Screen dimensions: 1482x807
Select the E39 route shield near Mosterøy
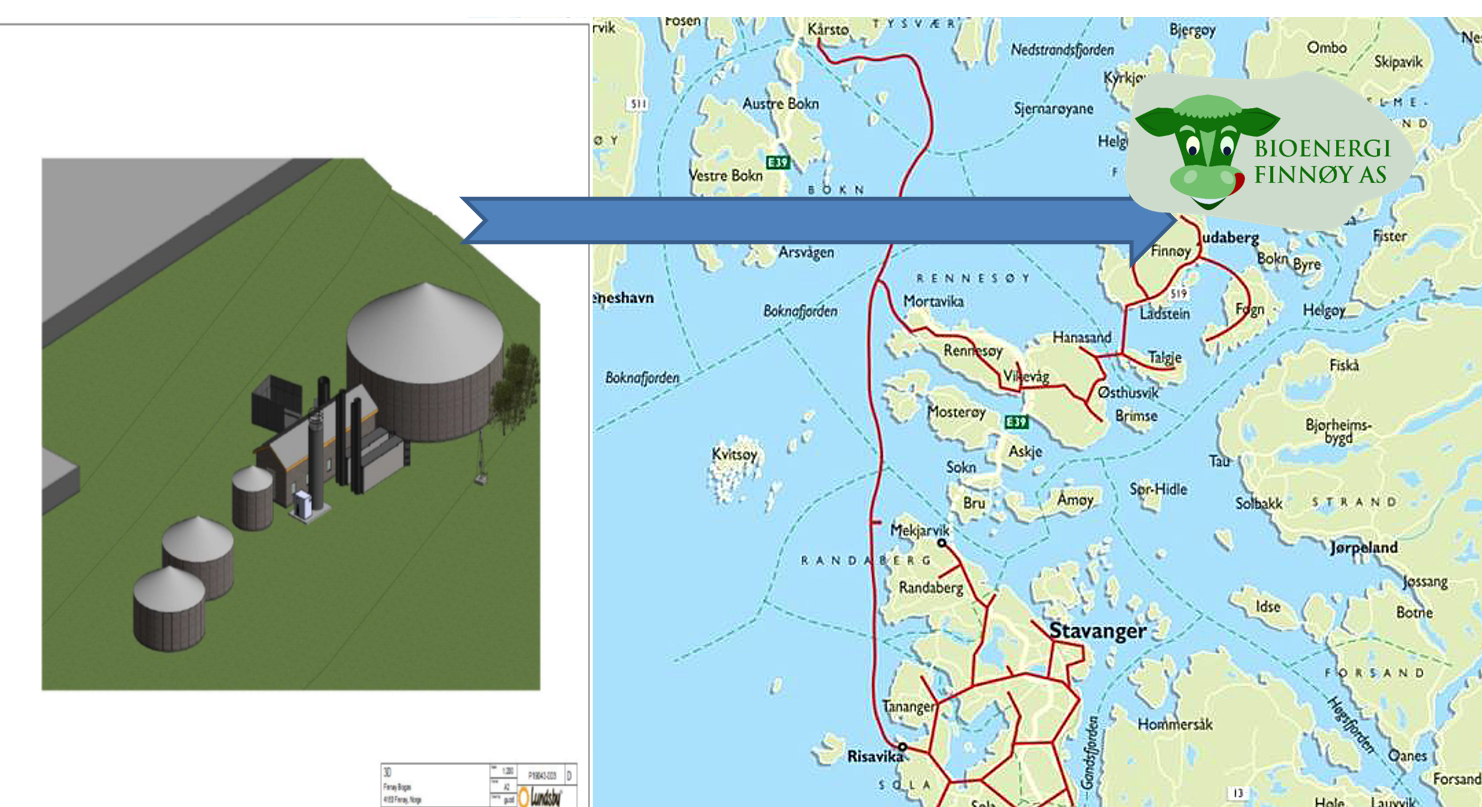[1014, 422]
